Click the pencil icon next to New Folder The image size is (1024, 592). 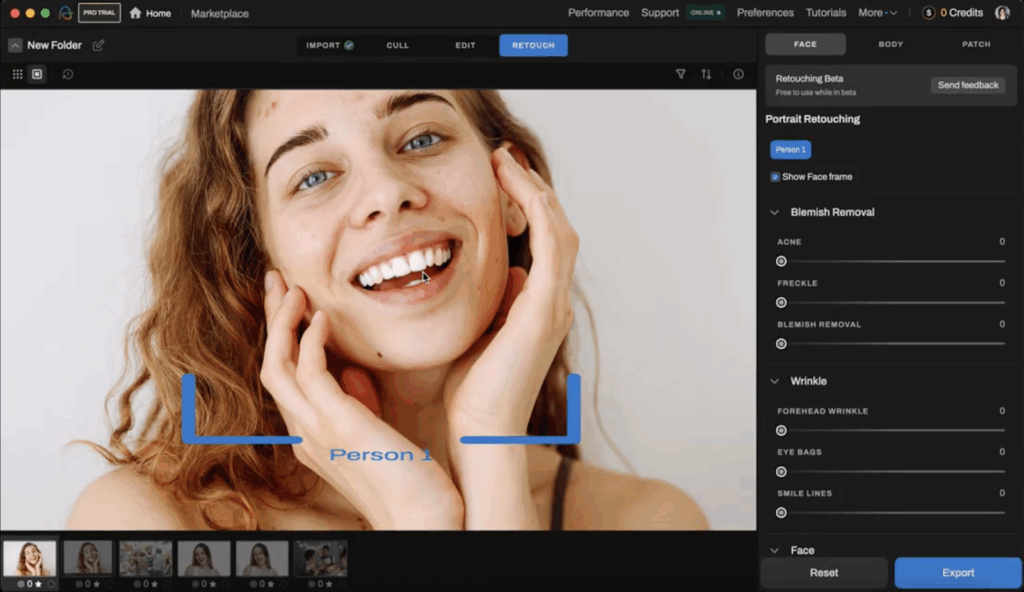tap(97, 45)
